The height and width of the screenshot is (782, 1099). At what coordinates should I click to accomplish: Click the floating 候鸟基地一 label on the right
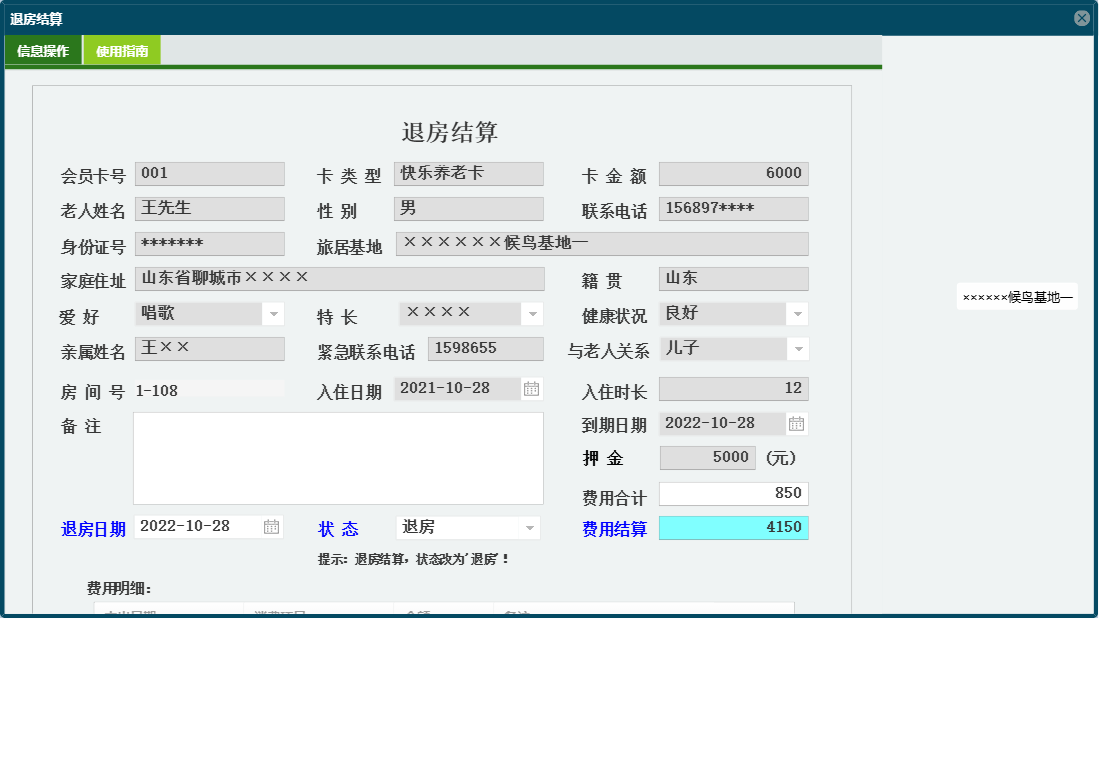[1017, 298]
